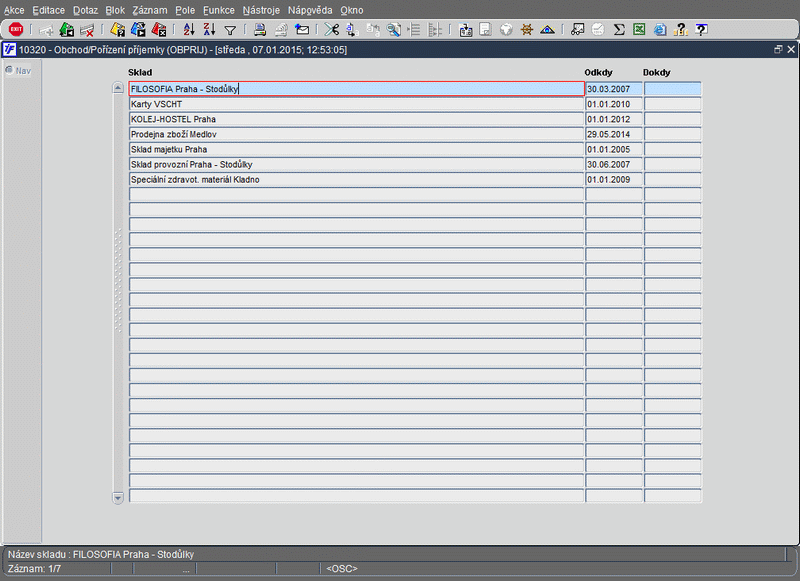
Task: Click the Dokdy field of FILOSOFIA row
Action: click(x=672, y=89)
